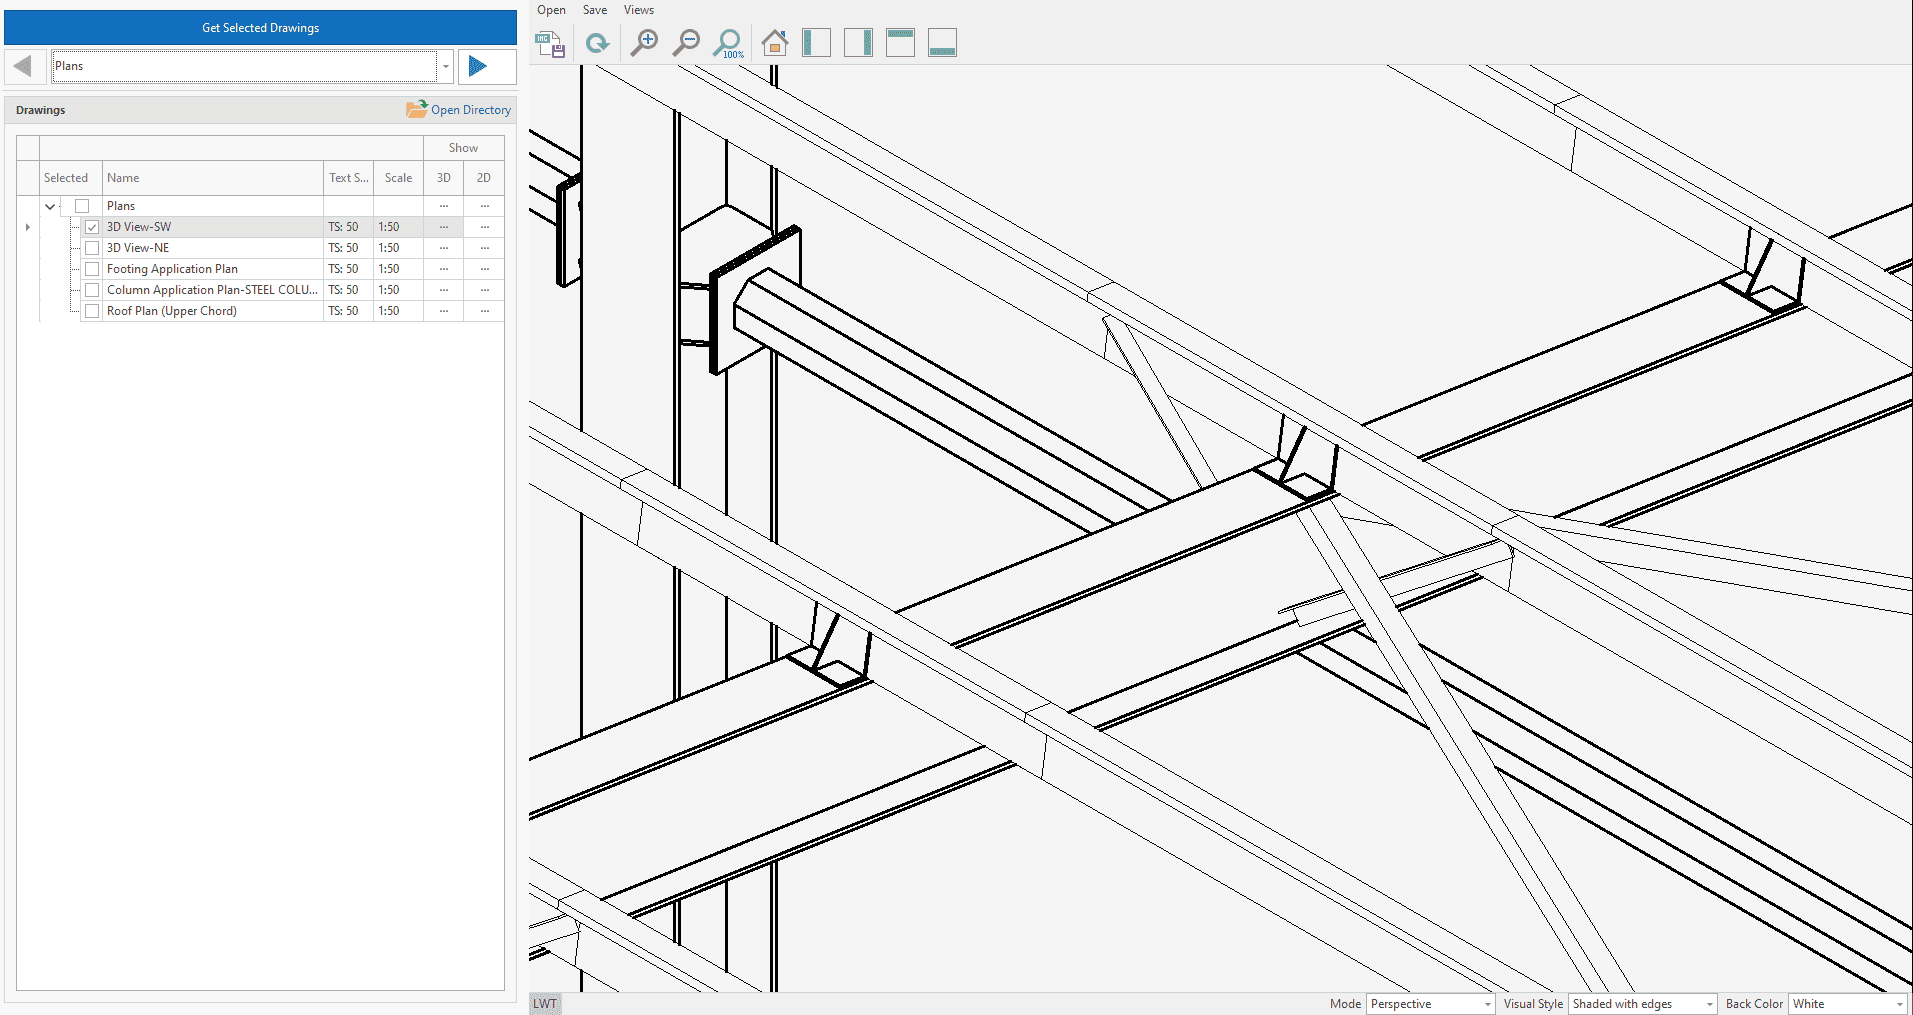Image resolution: width=1913 pixels, height=1015 pixels.
Task: Check the Footing Application Plan checkbox
Action: click(x=92, y=269)
